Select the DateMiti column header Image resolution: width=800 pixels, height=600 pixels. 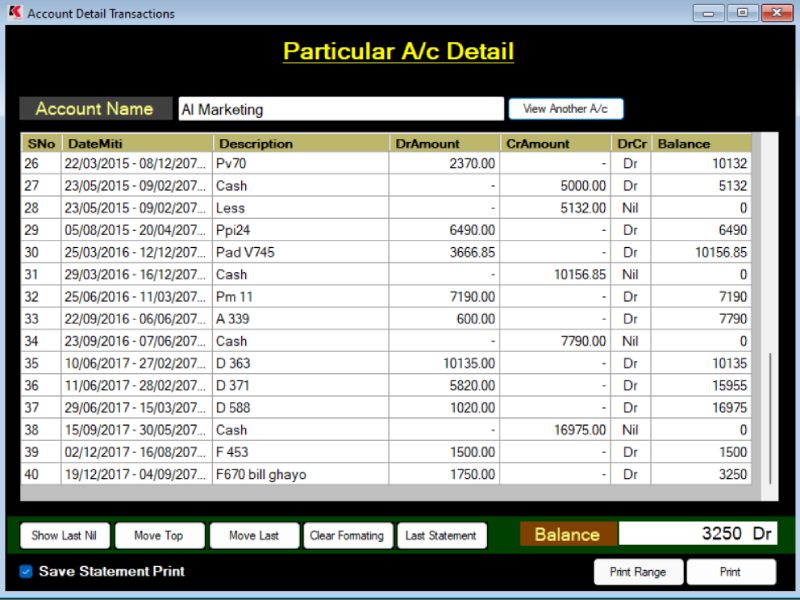coord(138,144)
